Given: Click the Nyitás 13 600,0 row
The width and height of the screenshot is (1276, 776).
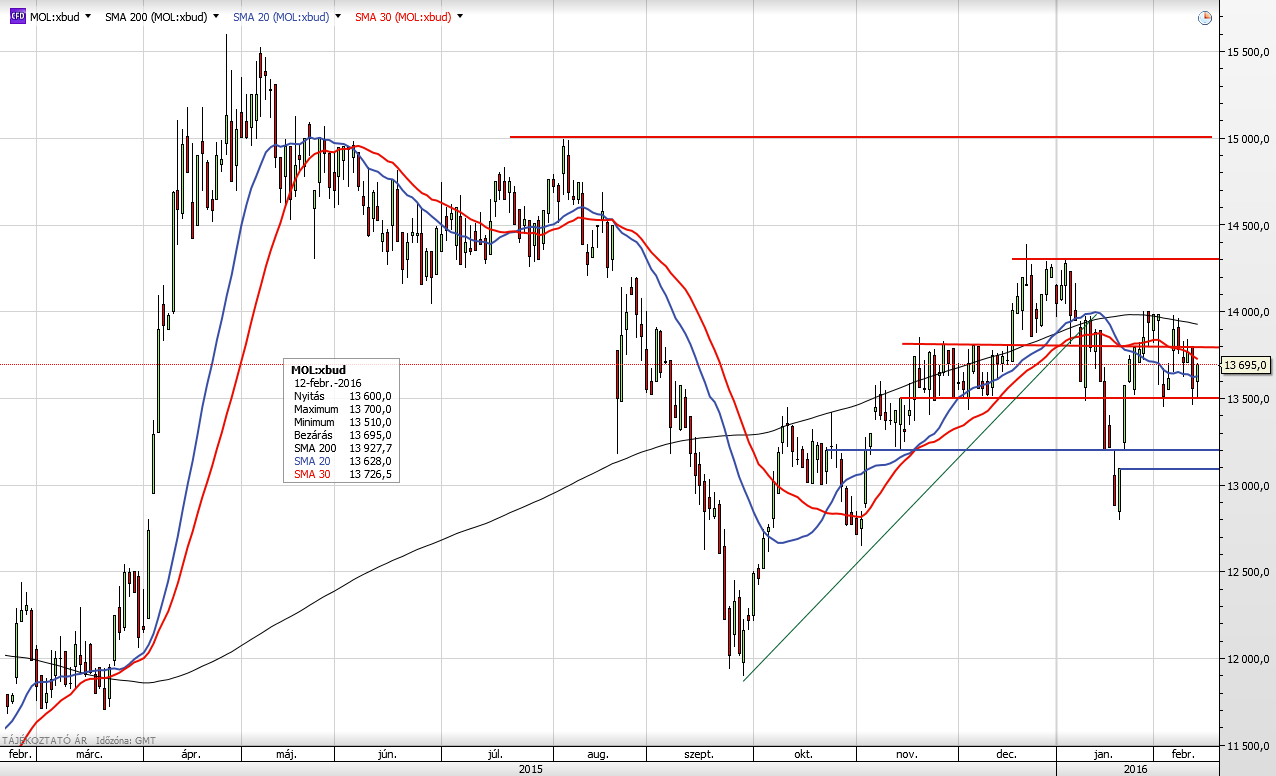Looking at the screenshot, I should (342, 396).
